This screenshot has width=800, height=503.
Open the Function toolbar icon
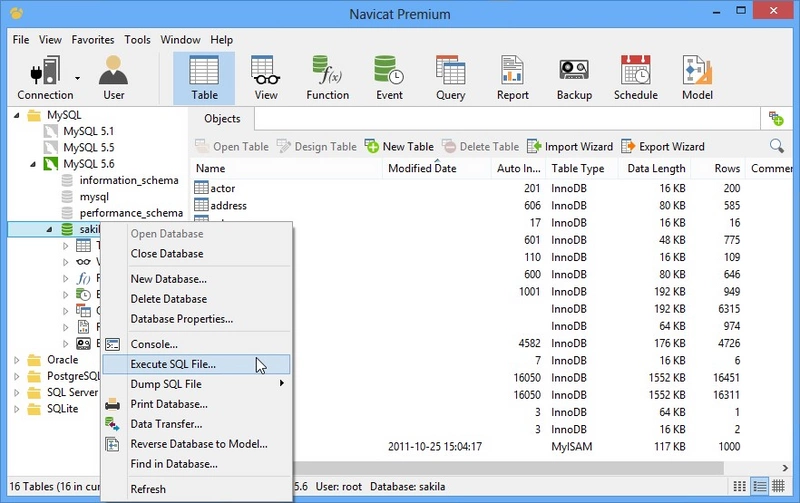pos(328,78)
